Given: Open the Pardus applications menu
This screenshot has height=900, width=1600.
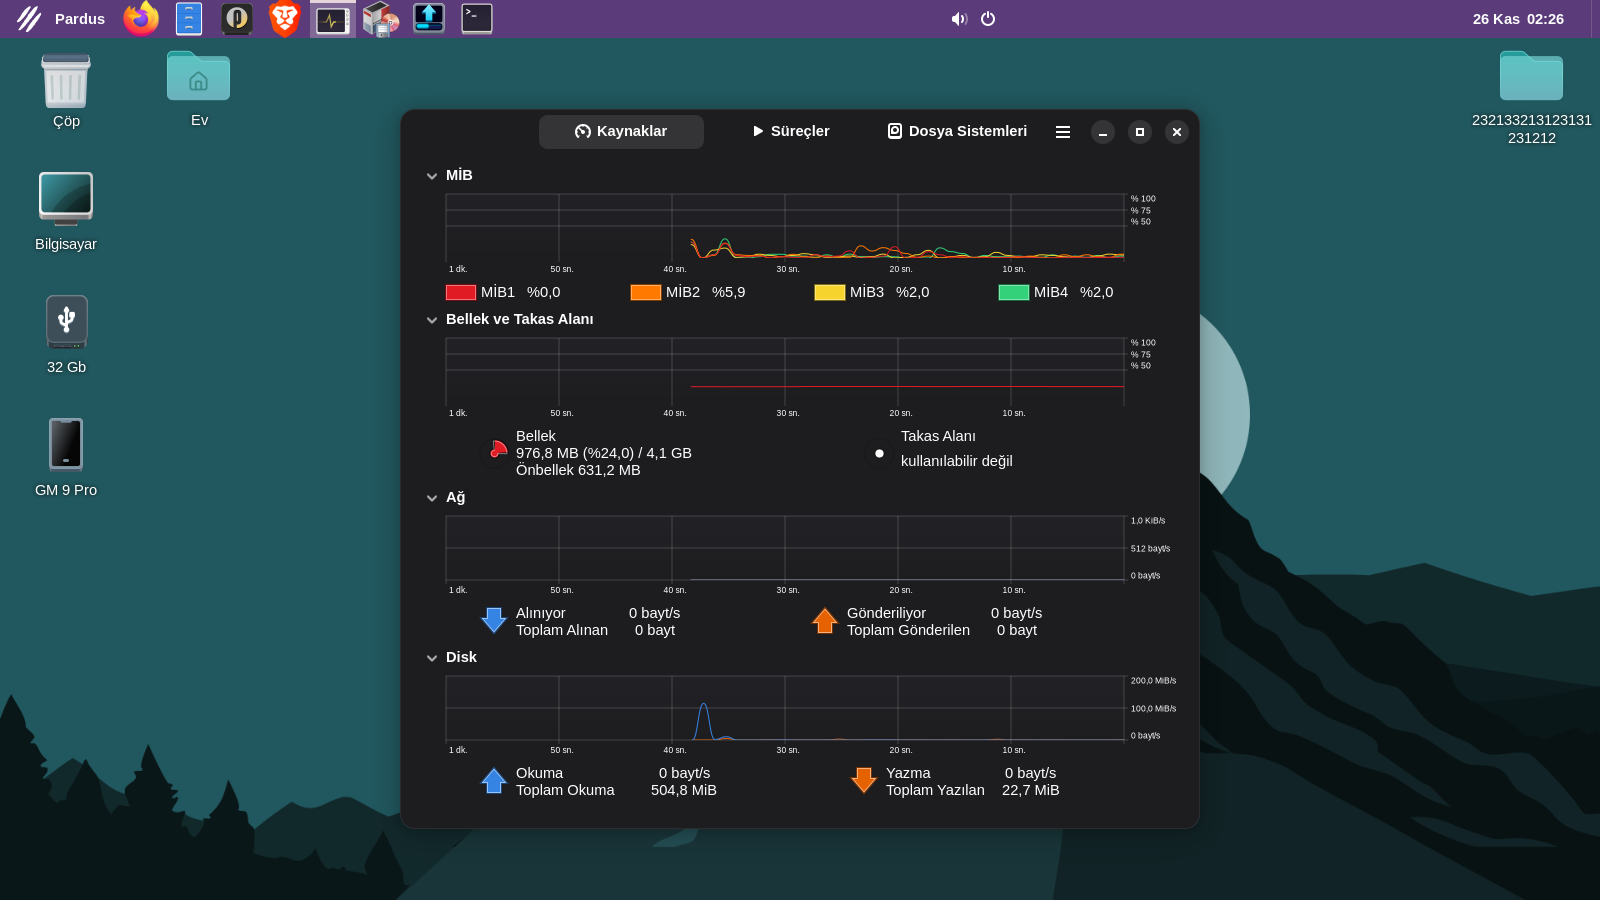Looking at the screenshot, I should coord(61,19).
